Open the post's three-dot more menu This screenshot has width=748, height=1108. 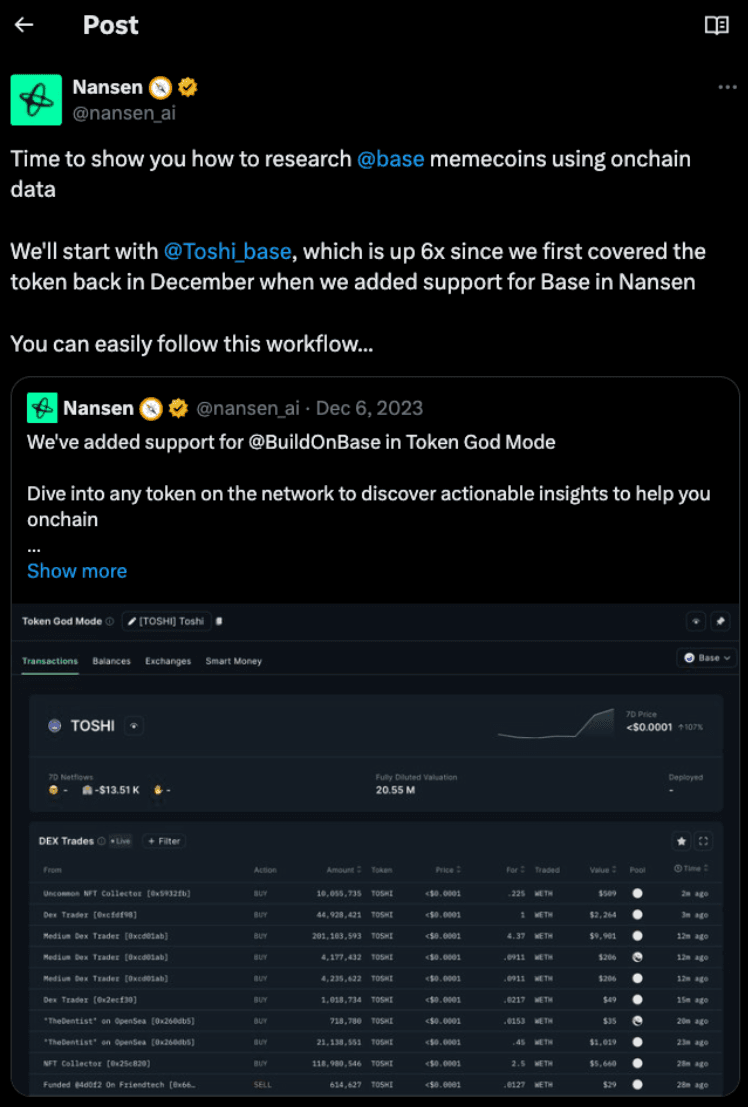[x=727, y=87]
